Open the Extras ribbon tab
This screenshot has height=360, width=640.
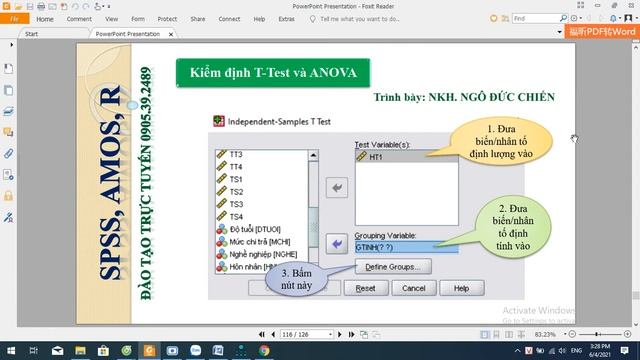(x=287, y=19)
